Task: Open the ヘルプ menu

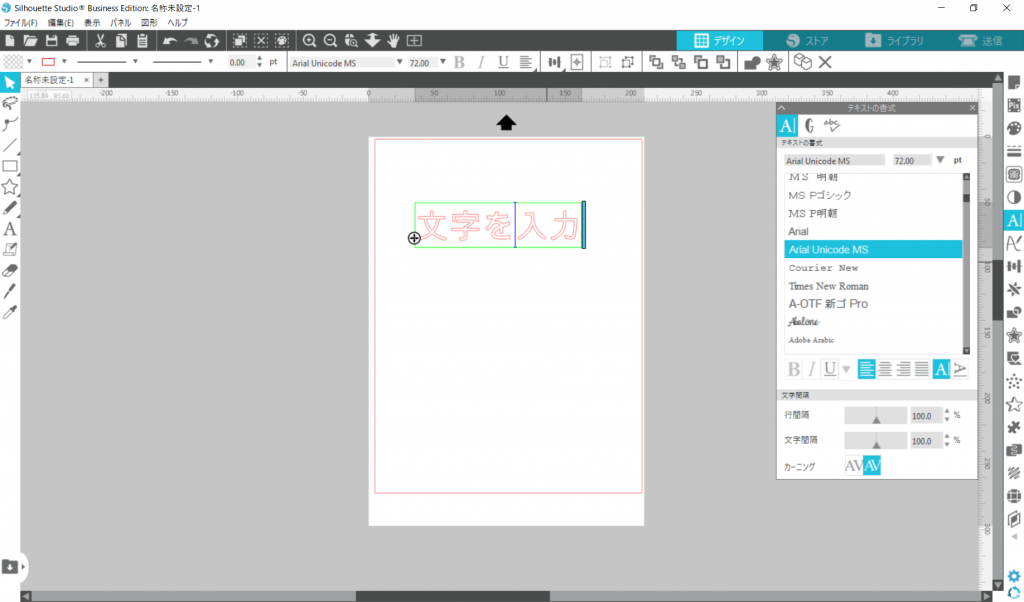Action: [x=178, y=22]
